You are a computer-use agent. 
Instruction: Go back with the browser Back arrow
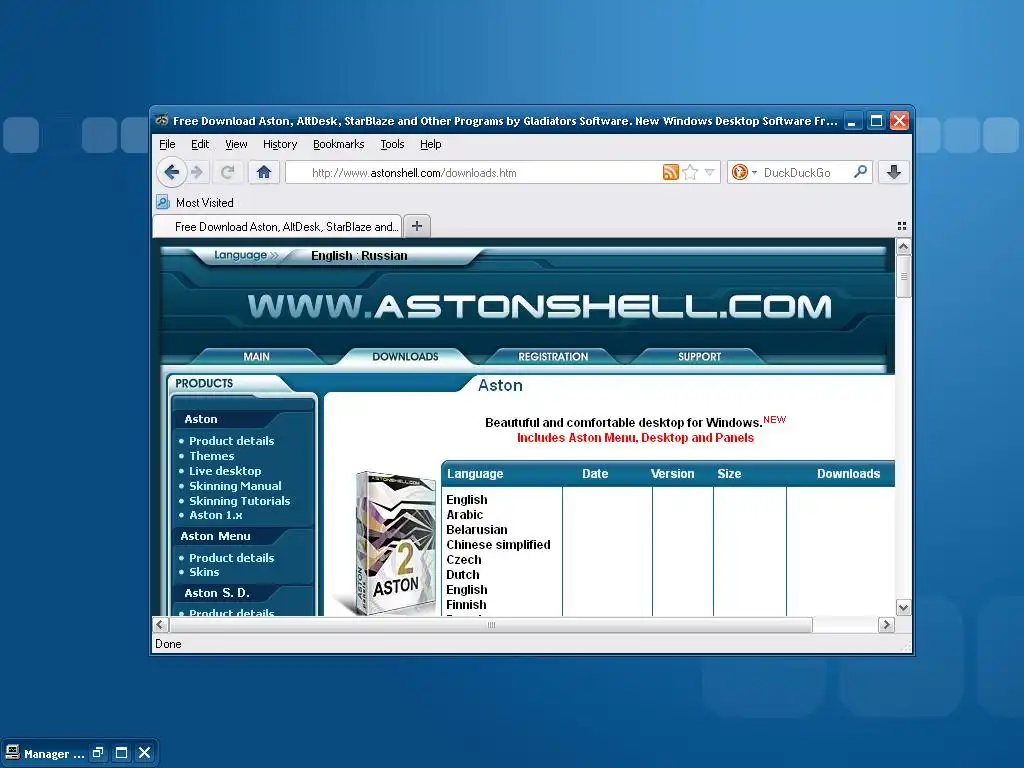(x=172, y=172)
